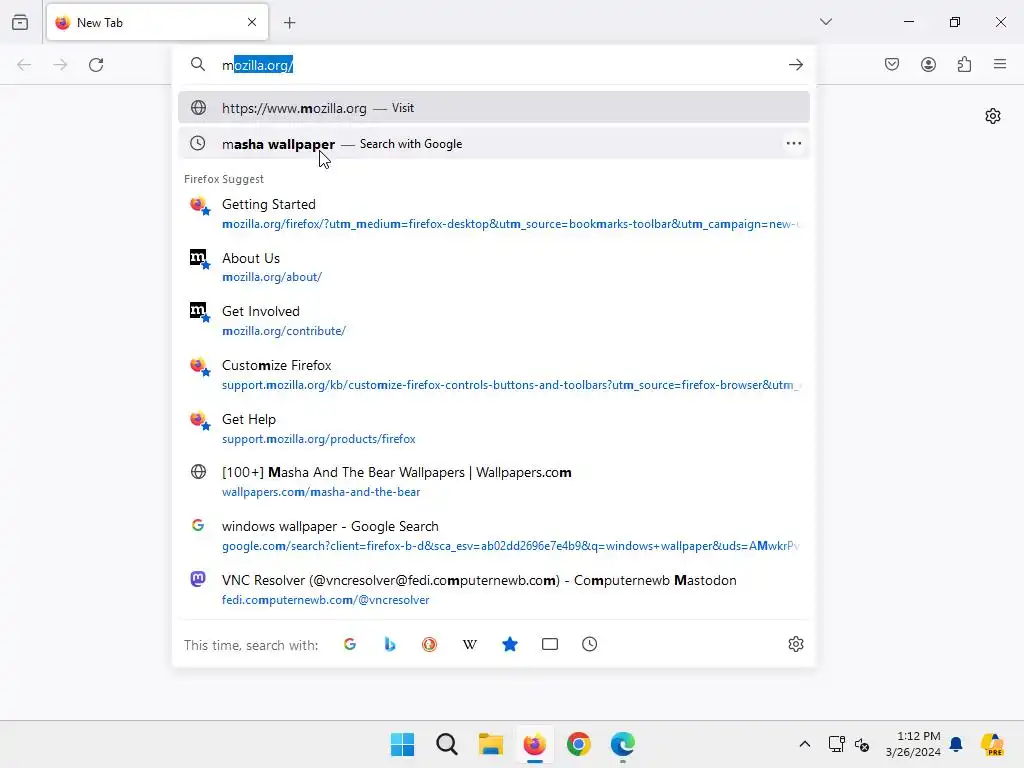Search this time in History clock
The height and width of the screenshot is (768, 1024).
(x=590, y=645)
